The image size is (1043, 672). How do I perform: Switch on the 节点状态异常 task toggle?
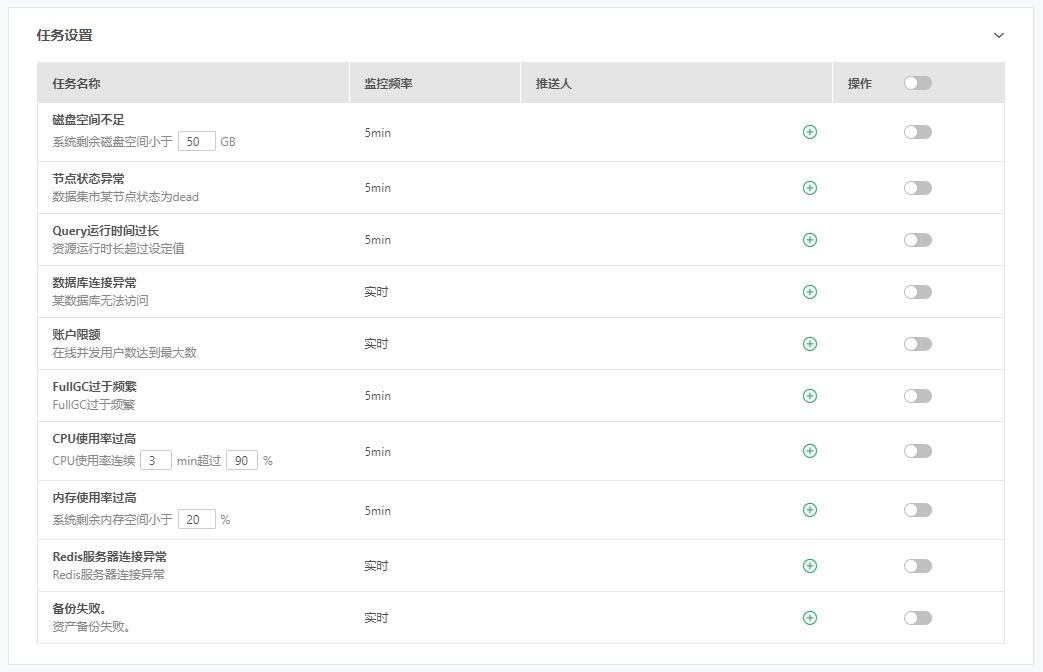tap(917, 188)
